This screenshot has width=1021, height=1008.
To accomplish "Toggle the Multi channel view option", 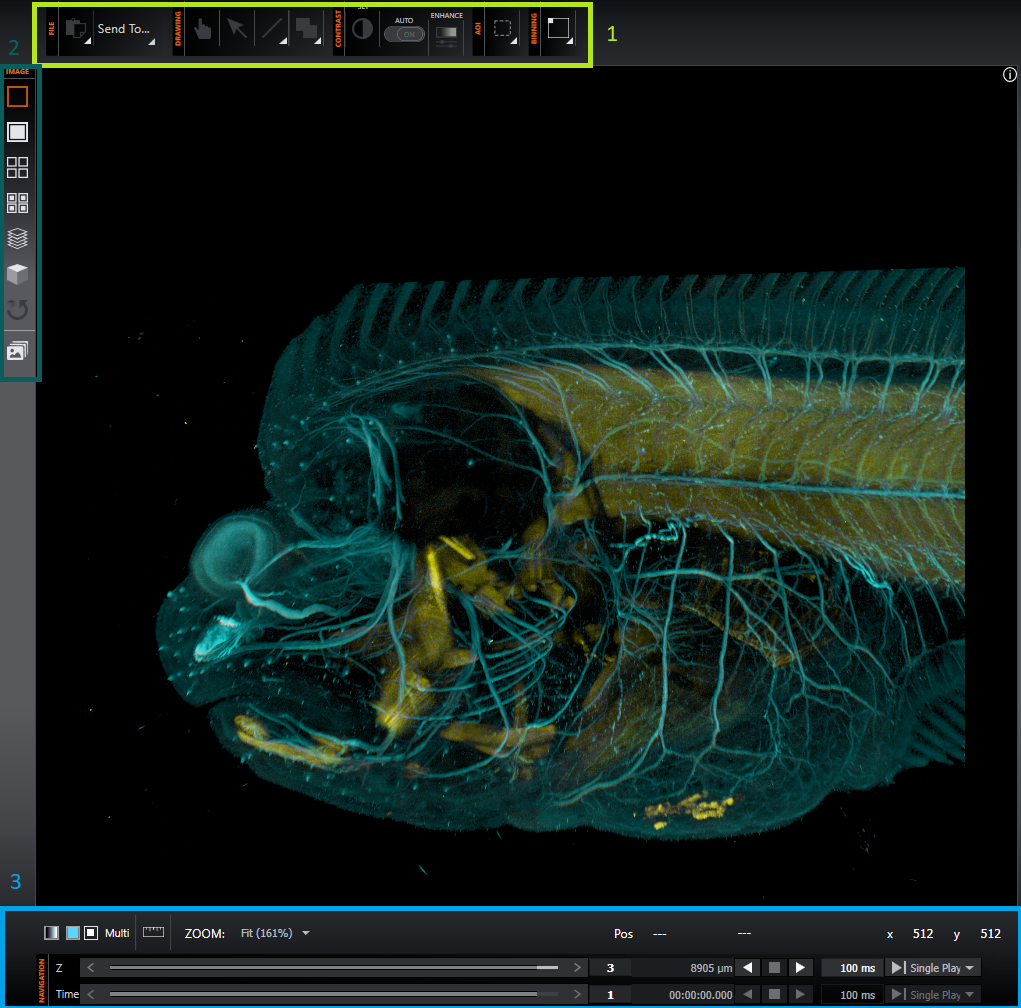I will tap(117, 933).
